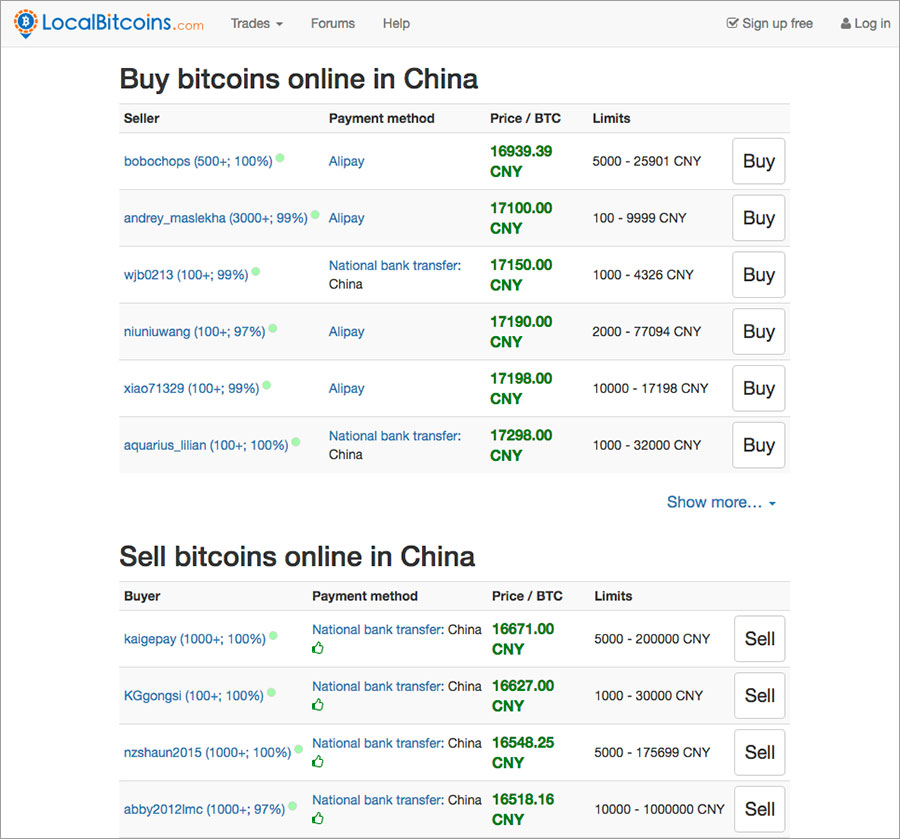900x839 pixels.
Task: Click Alipay link in andrey_maslekha row
Action: point(347,218)
